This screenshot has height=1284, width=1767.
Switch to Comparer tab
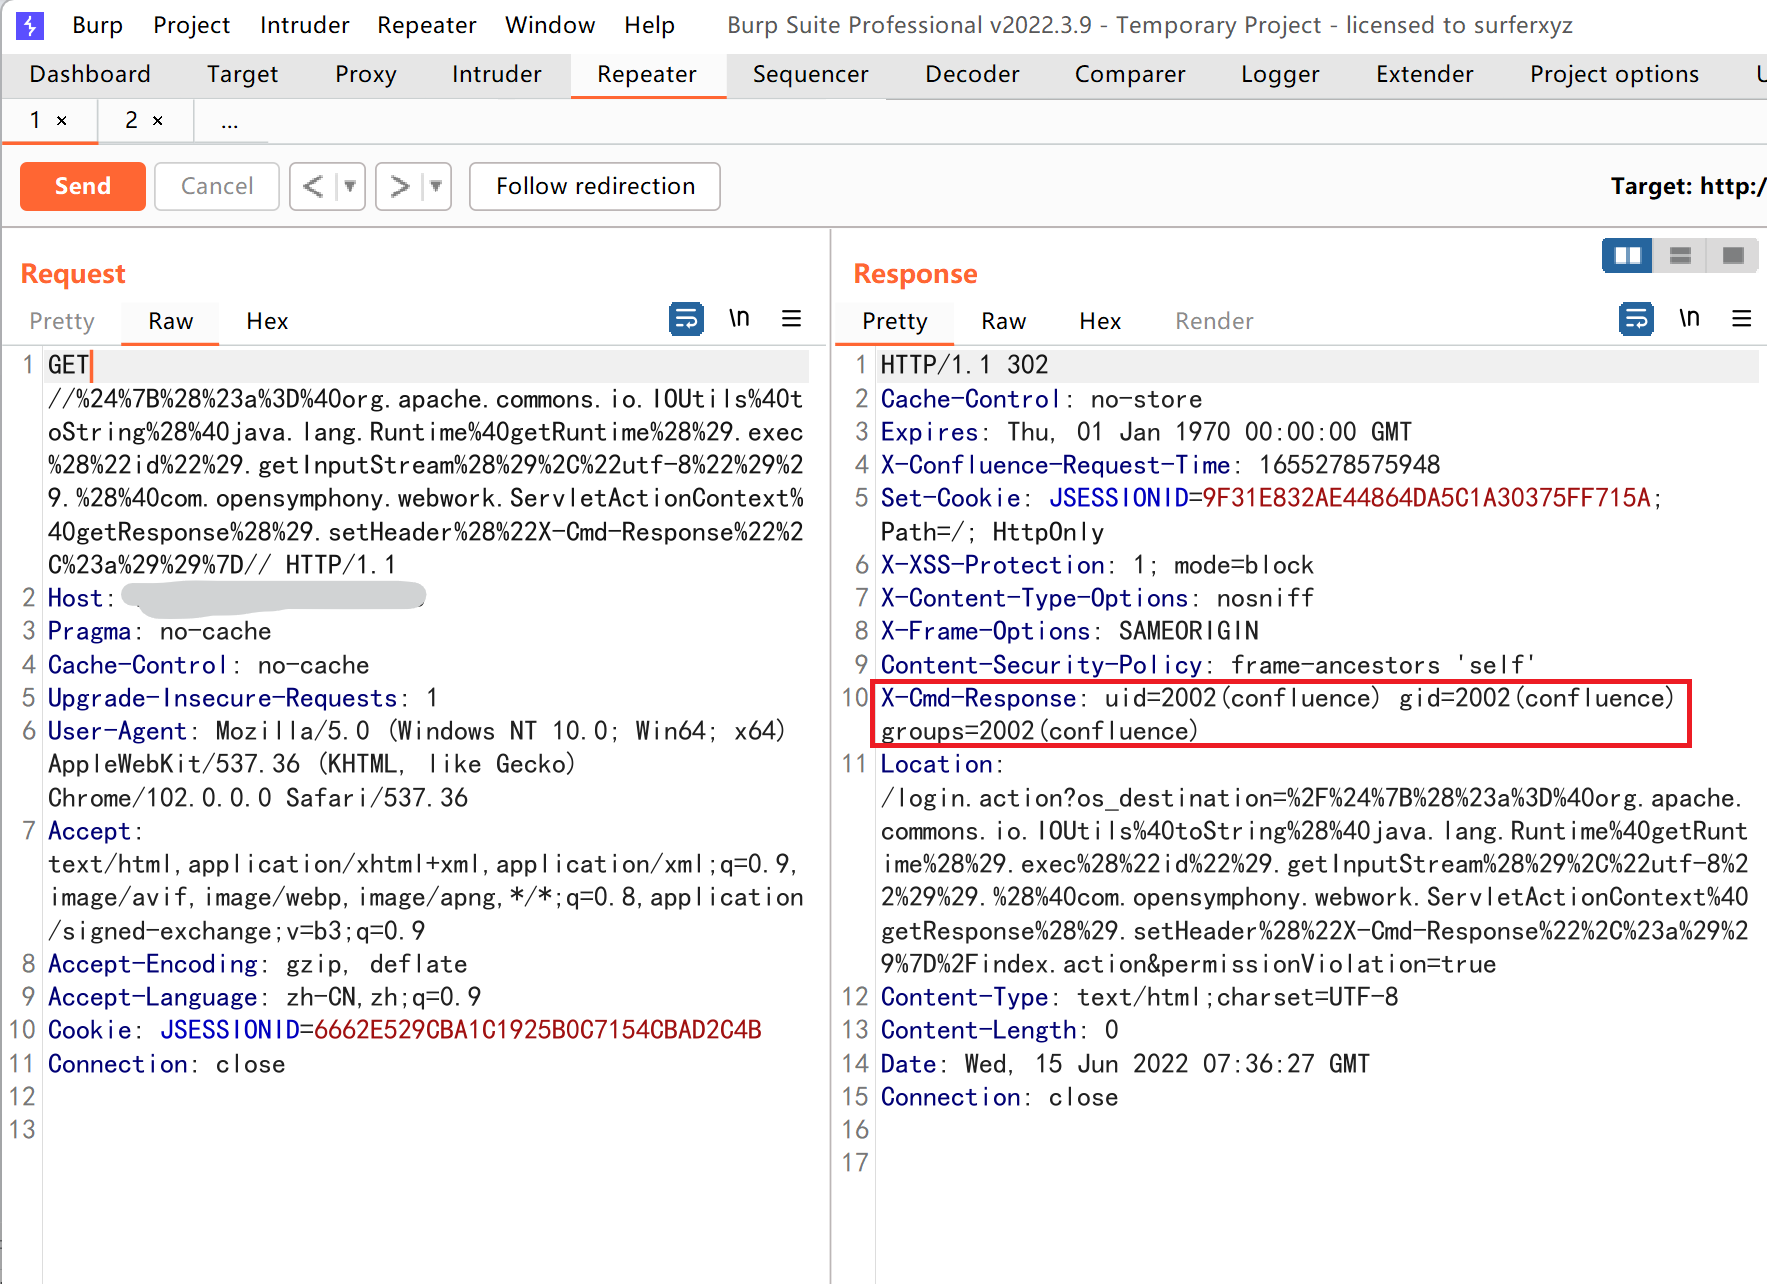pos(1130,74)
